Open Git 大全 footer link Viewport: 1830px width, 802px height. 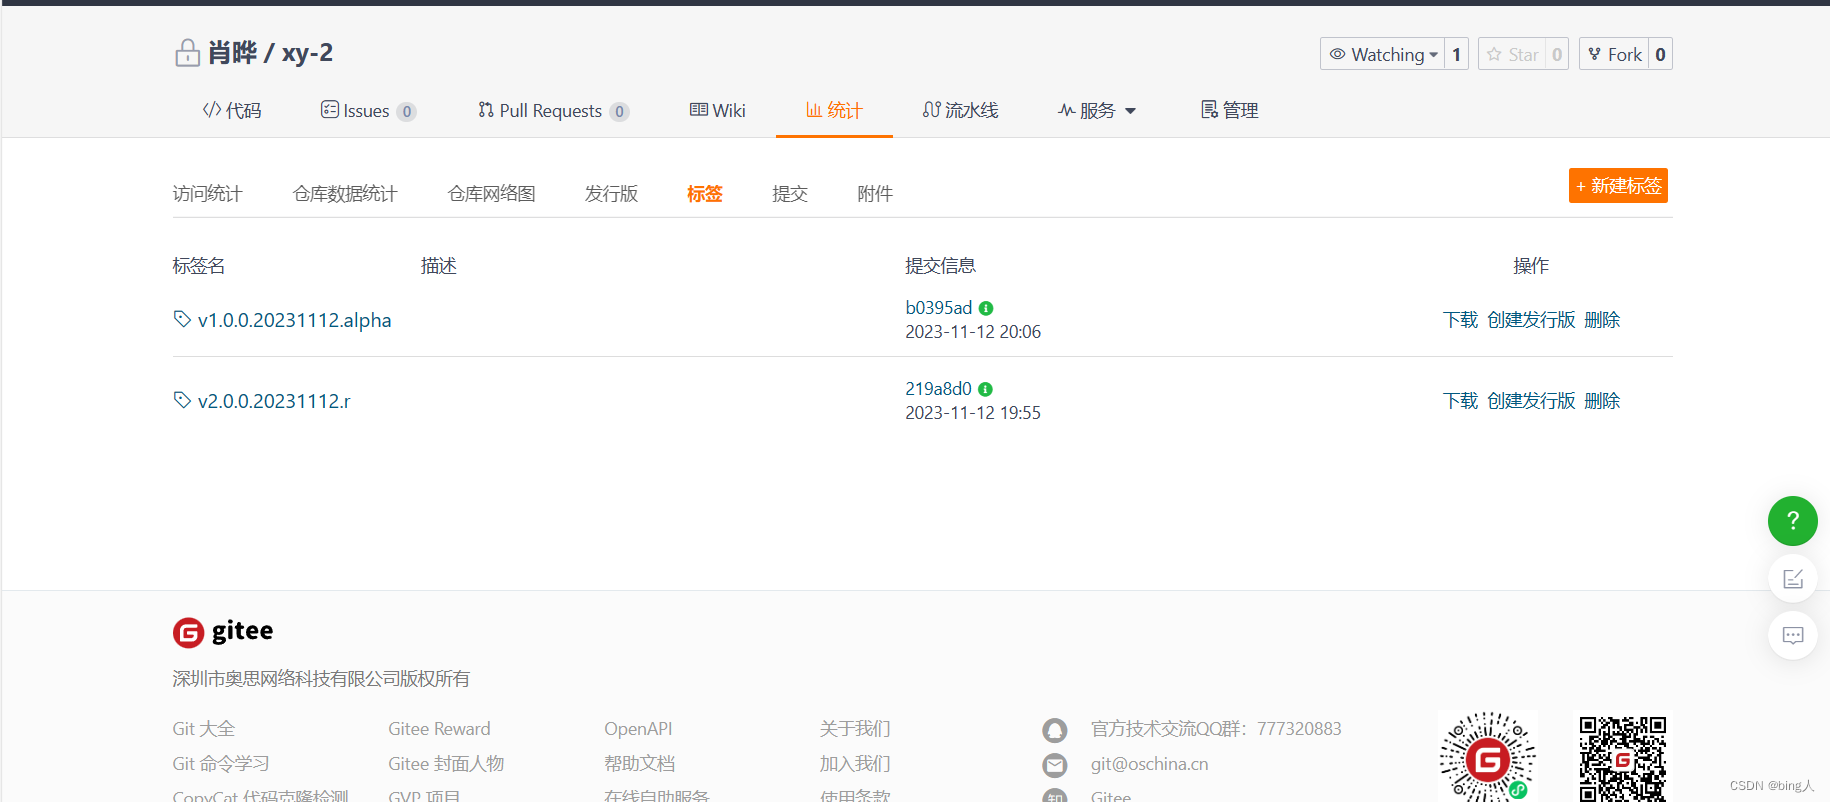[204, 729]
